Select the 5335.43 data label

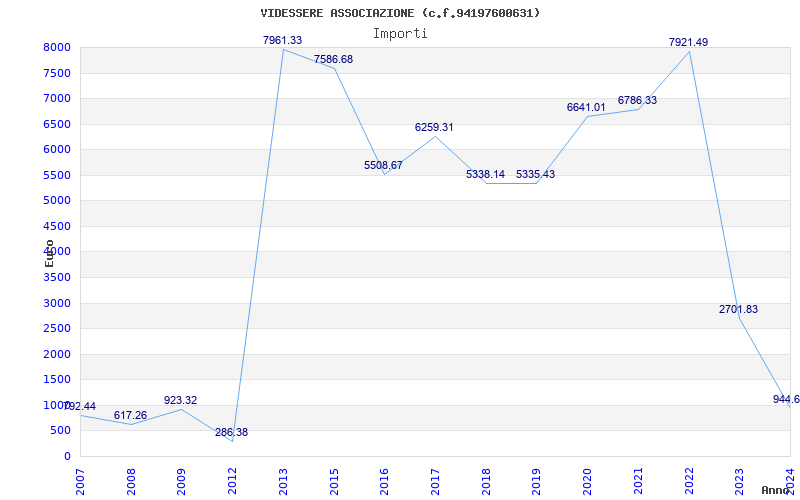click(x=535, y=174)
